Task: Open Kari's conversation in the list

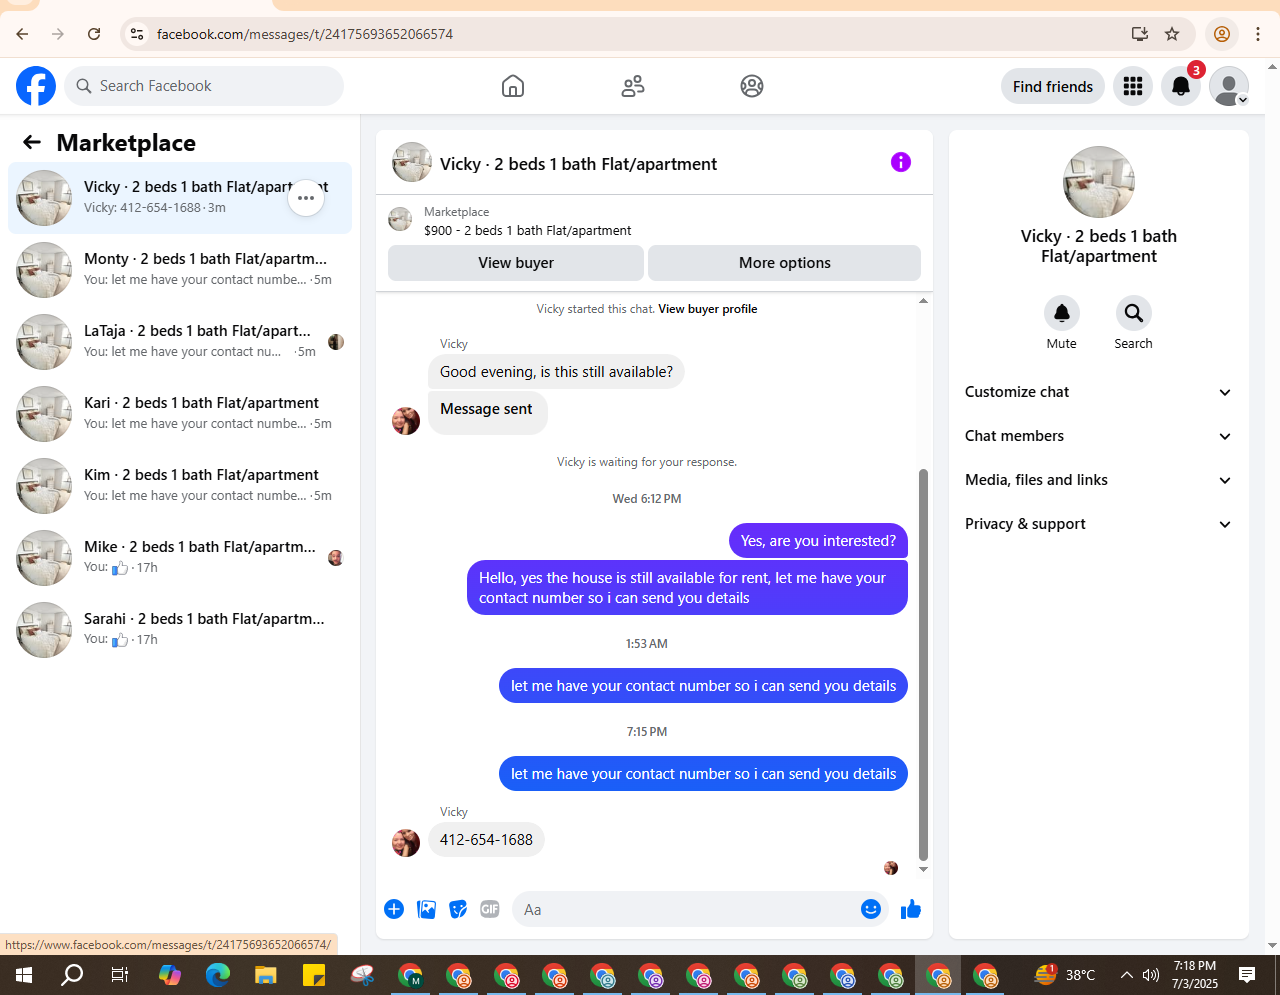Action: coord(180,414)
